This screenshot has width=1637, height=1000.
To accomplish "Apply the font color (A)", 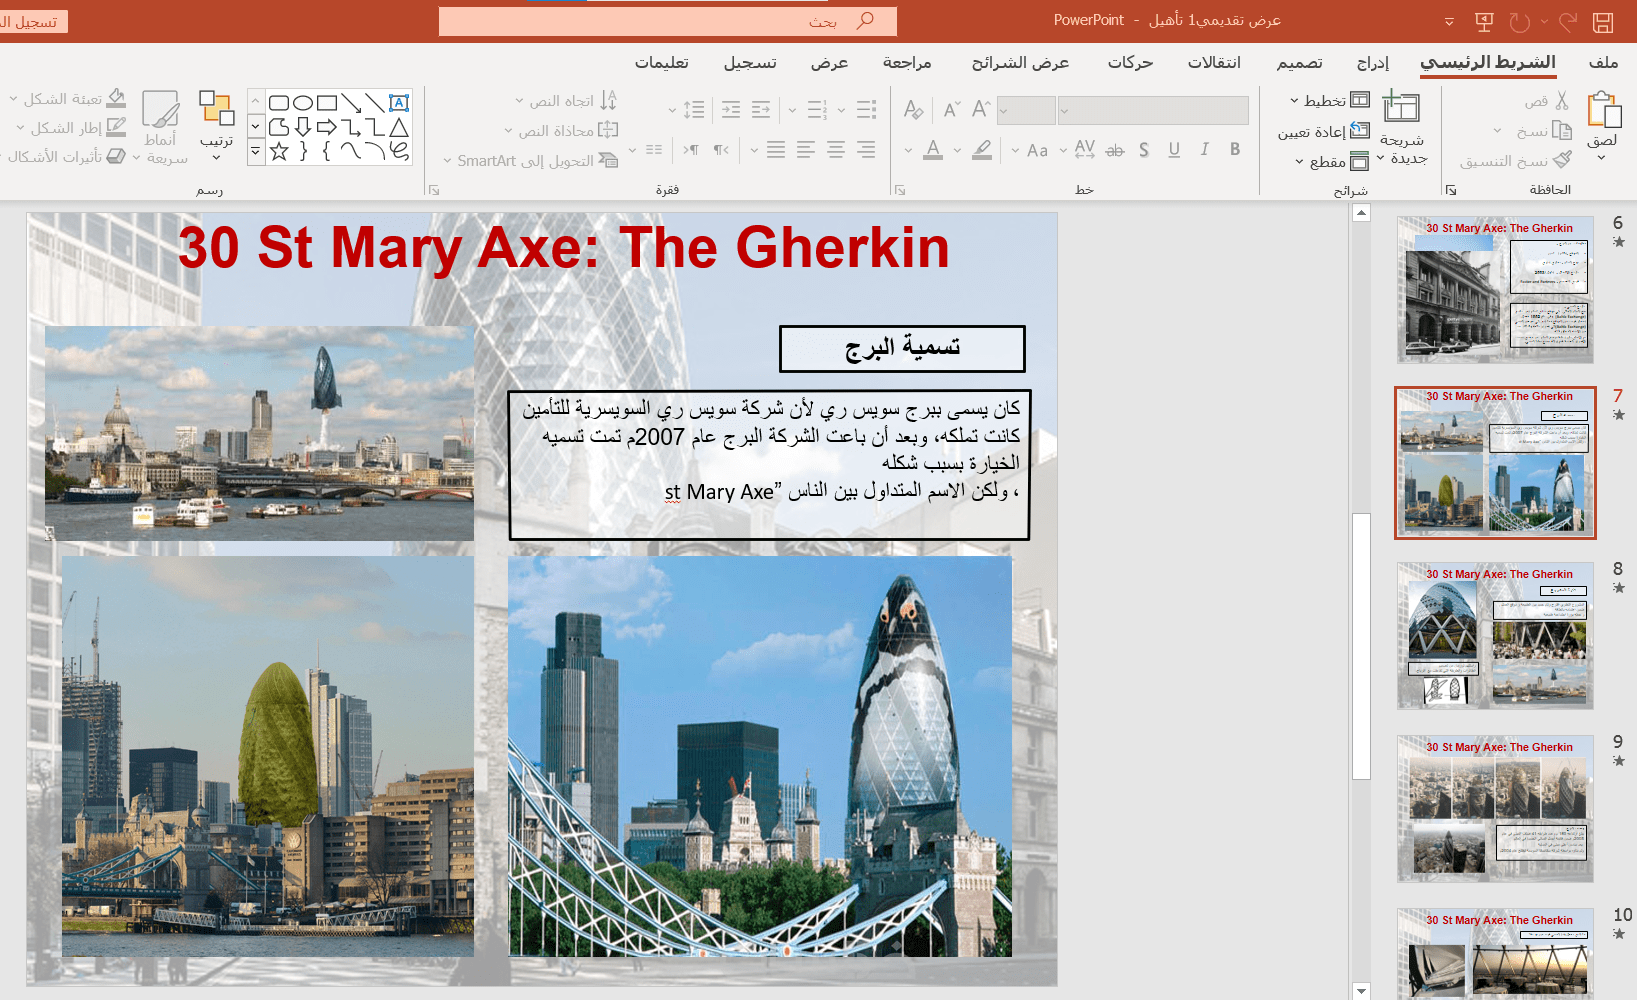I will [933, 150].
